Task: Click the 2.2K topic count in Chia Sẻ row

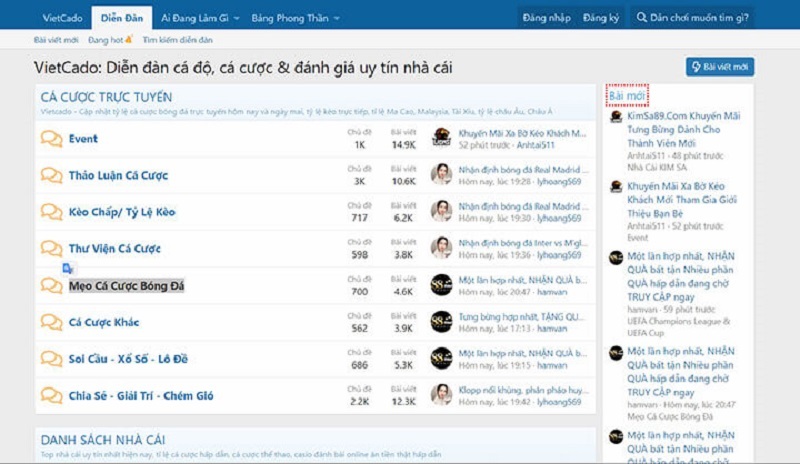Action: coord(360,402)
